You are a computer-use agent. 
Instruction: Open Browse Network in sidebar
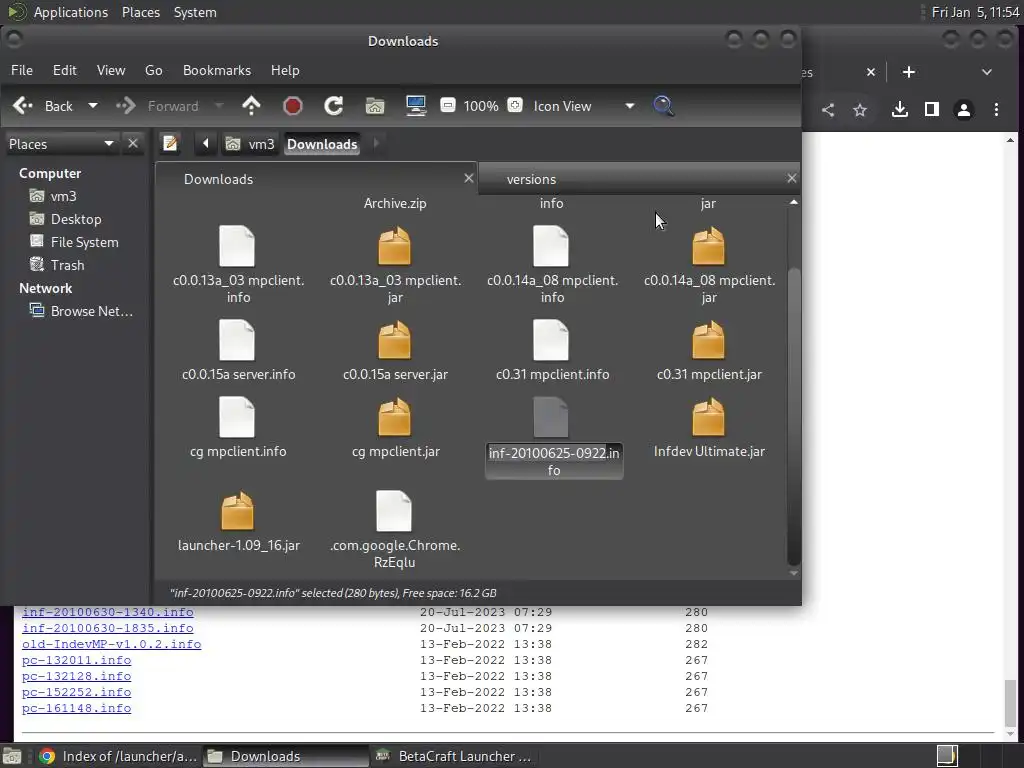[91, 312]
